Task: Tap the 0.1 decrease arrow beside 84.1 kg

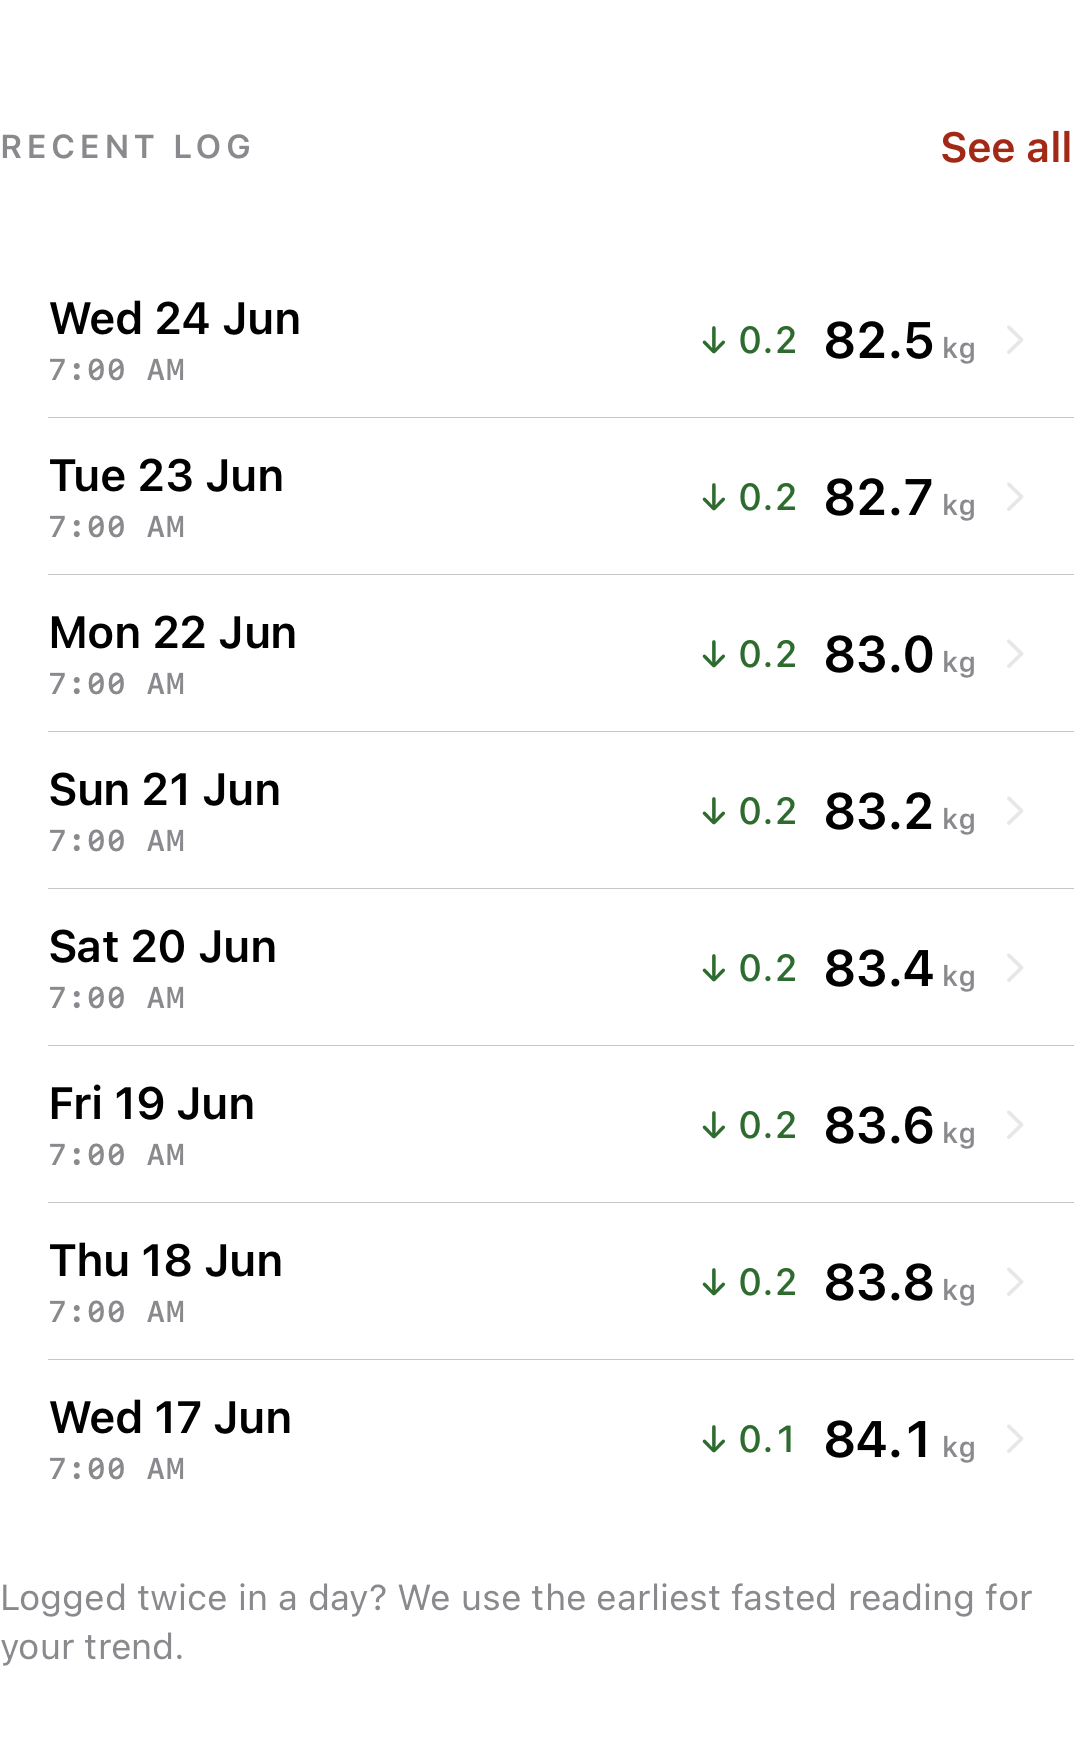Action: coord(713,1439)
